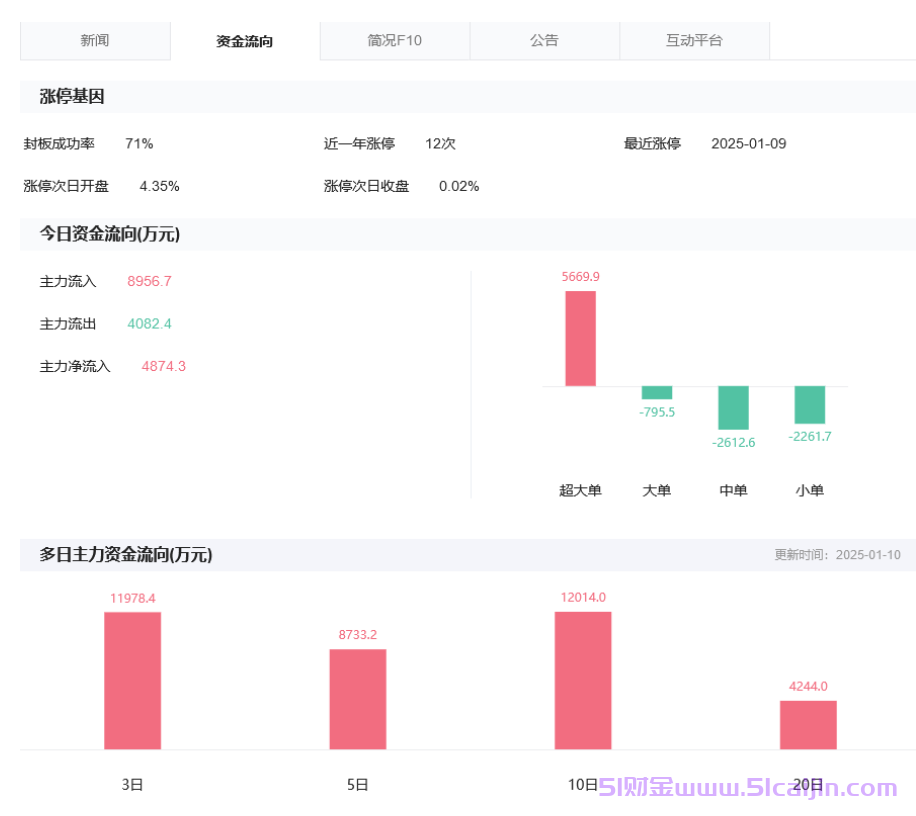Click the 20日 red bar

(x=809, y=725)
